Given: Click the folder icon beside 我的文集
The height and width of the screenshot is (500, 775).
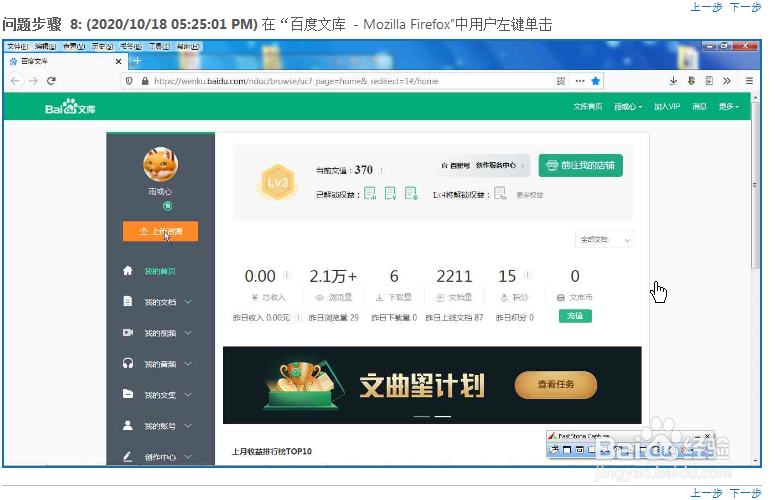Looking at the screenshot, I should click(x=128, y=394).
